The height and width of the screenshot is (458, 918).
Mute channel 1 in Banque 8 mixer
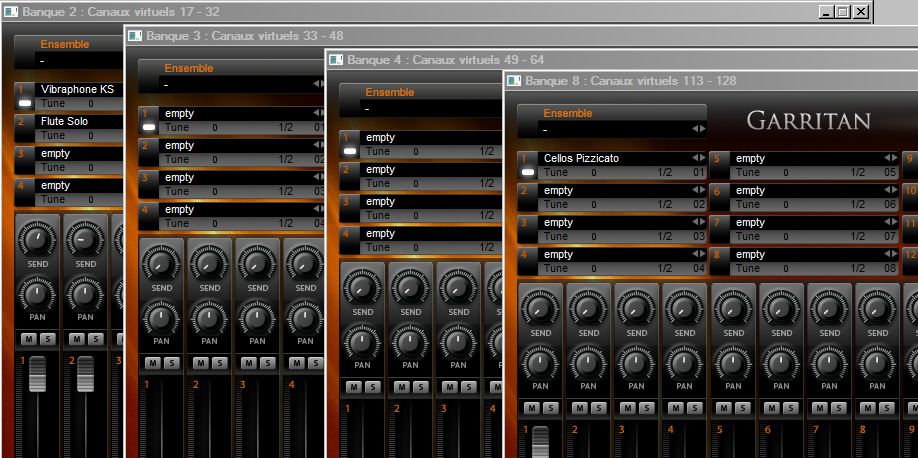click(532, 407)
